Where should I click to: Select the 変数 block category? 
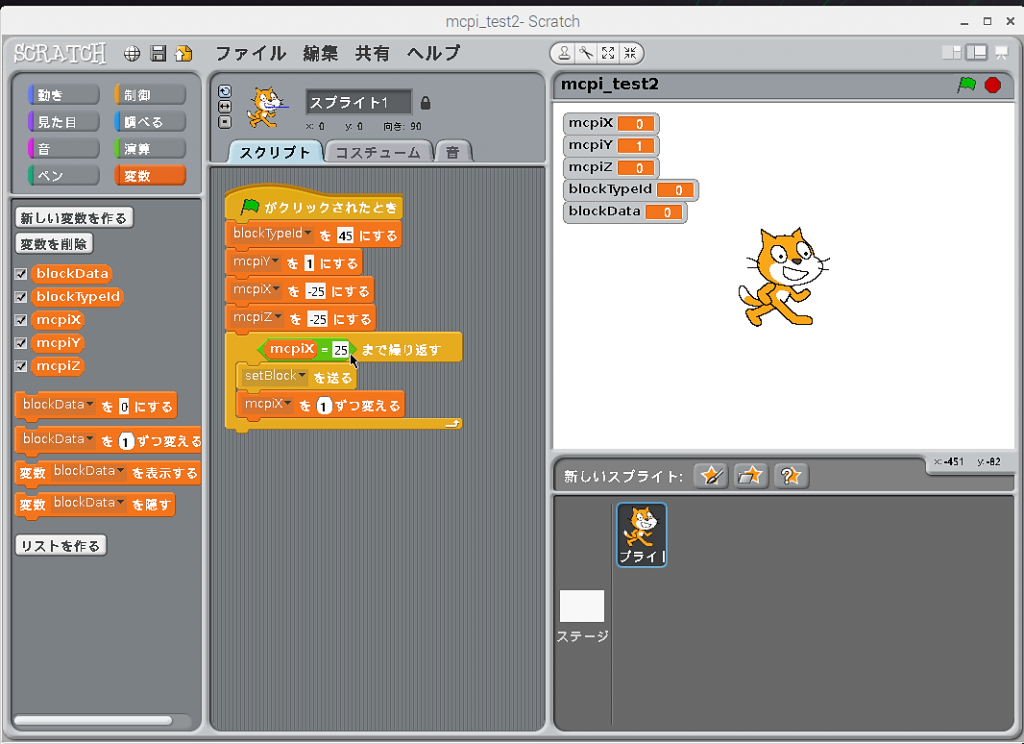(x=150, y=175)
